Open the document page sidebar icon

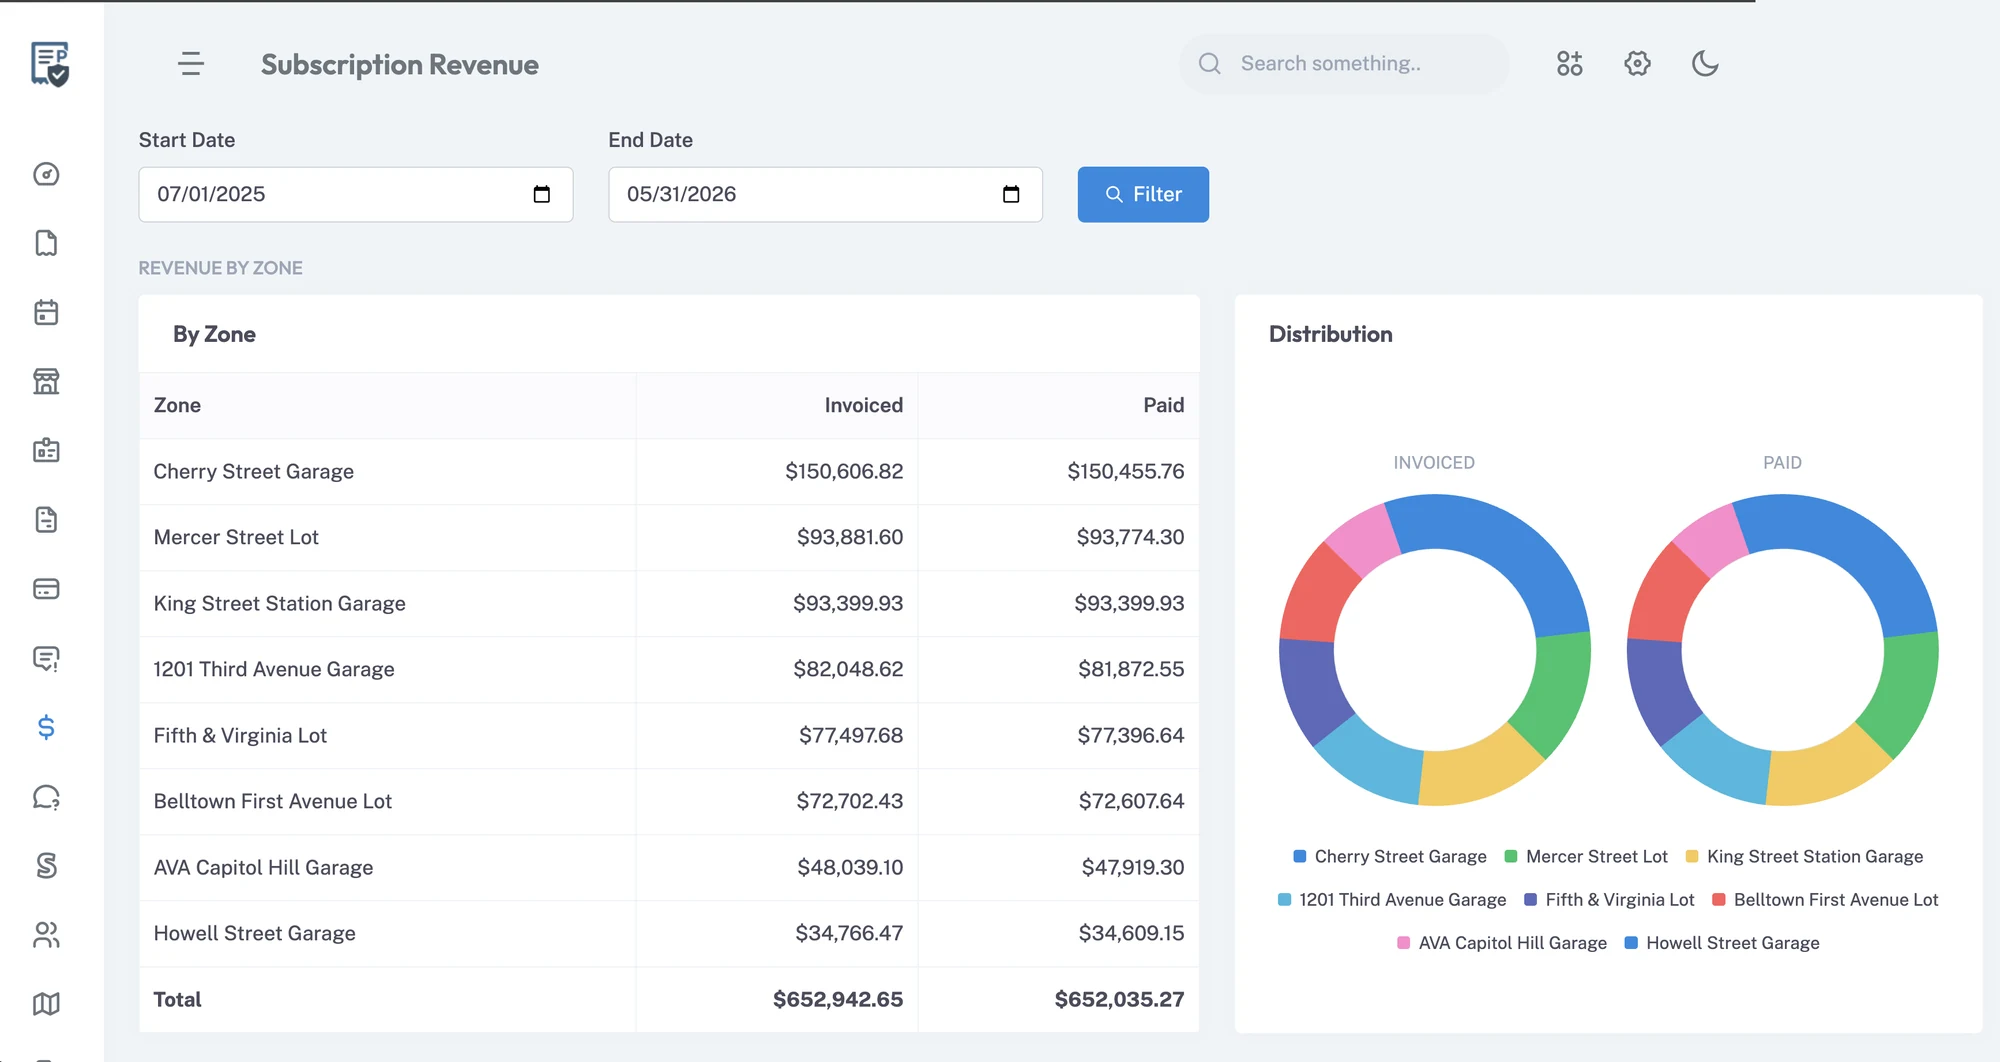coord(46,243)
